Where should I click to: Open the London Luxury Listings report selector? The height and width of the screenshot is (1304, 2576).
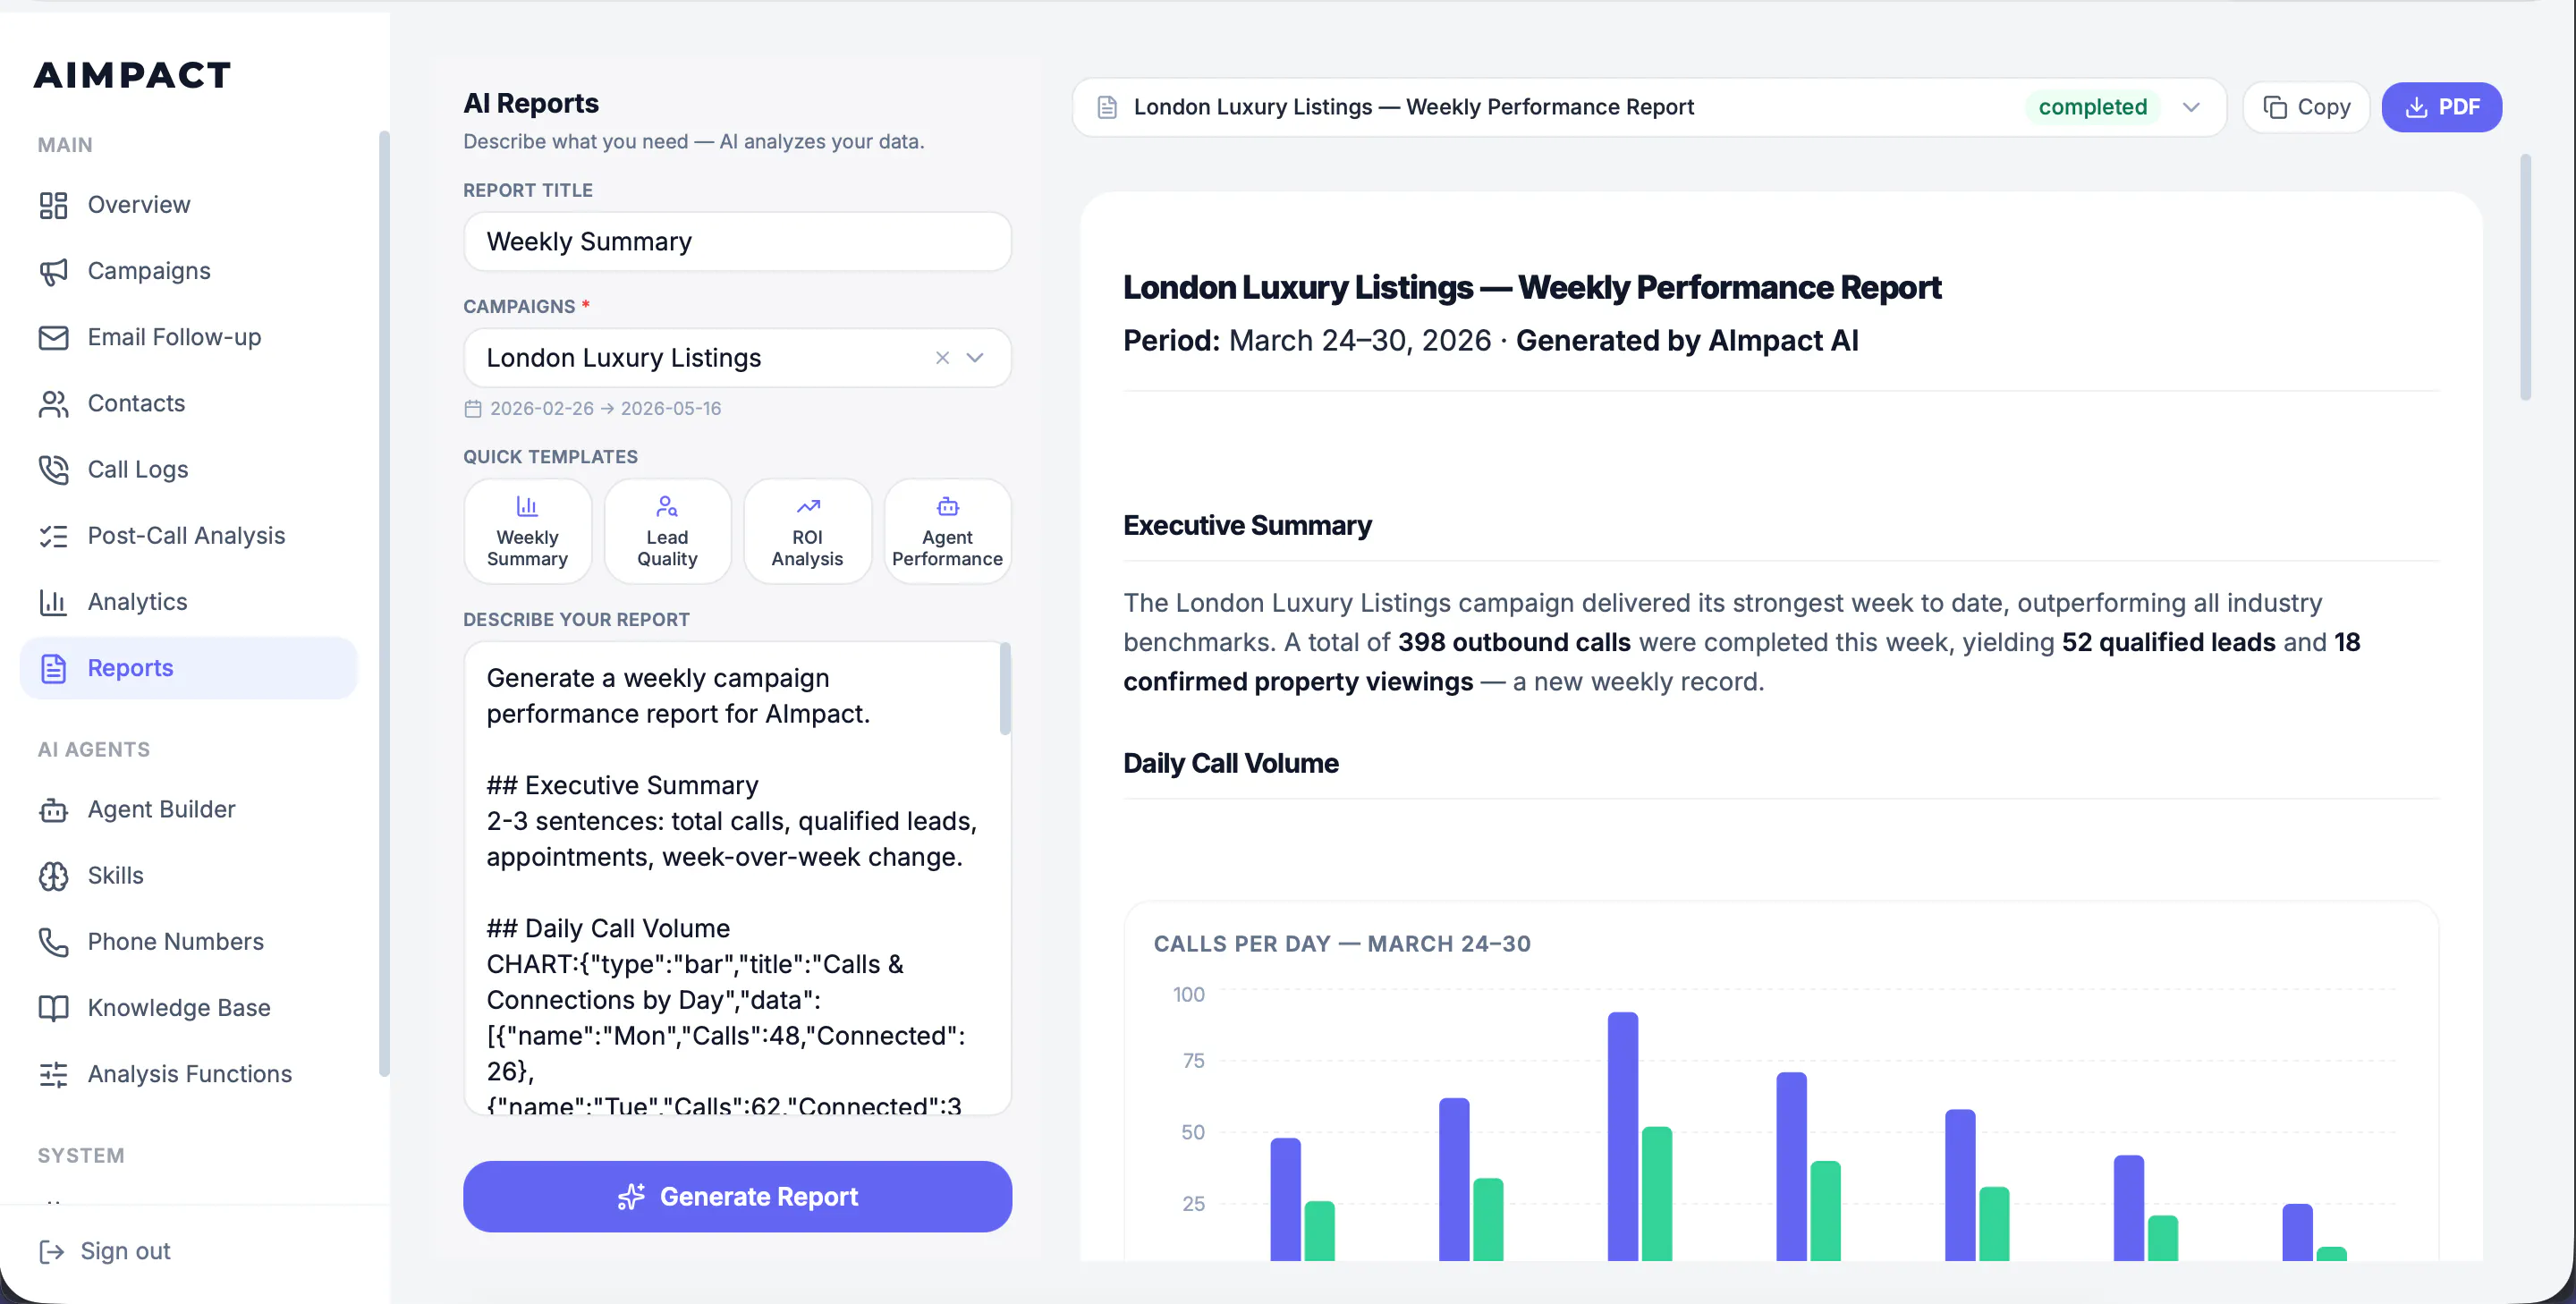click(1649, 107)
